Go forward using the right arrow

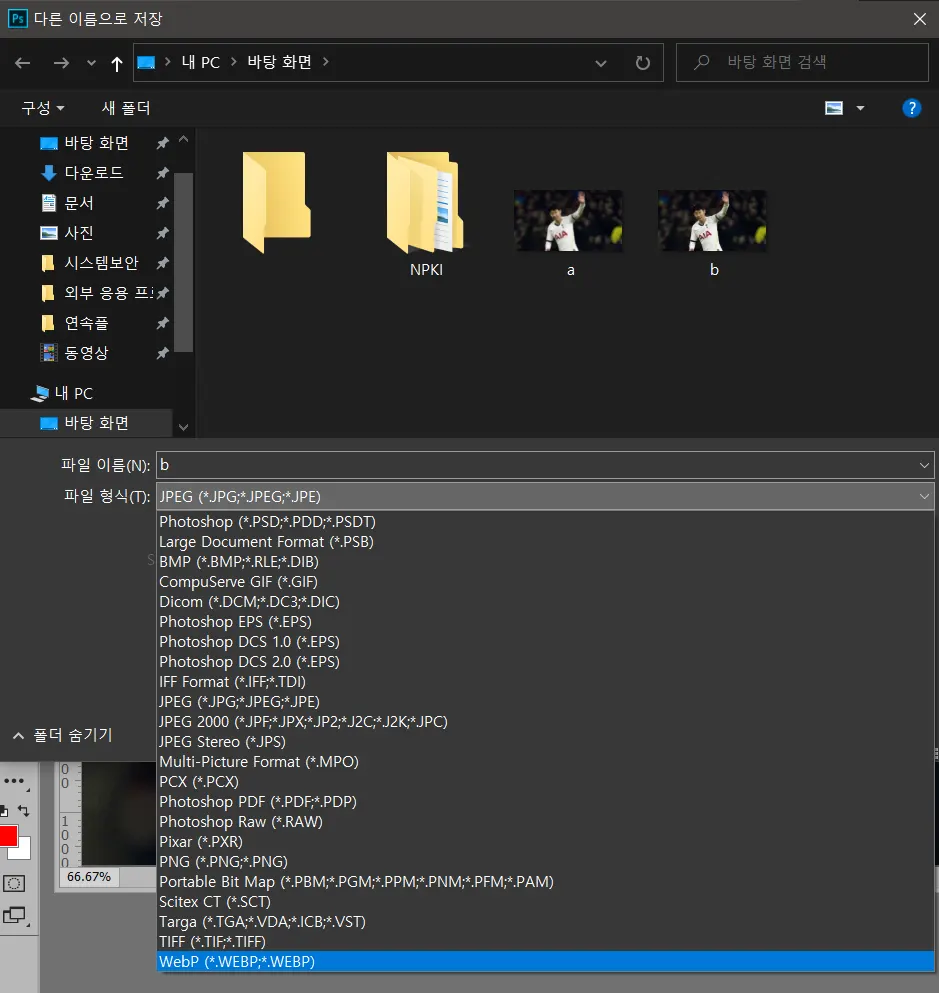tap(61, 63)
